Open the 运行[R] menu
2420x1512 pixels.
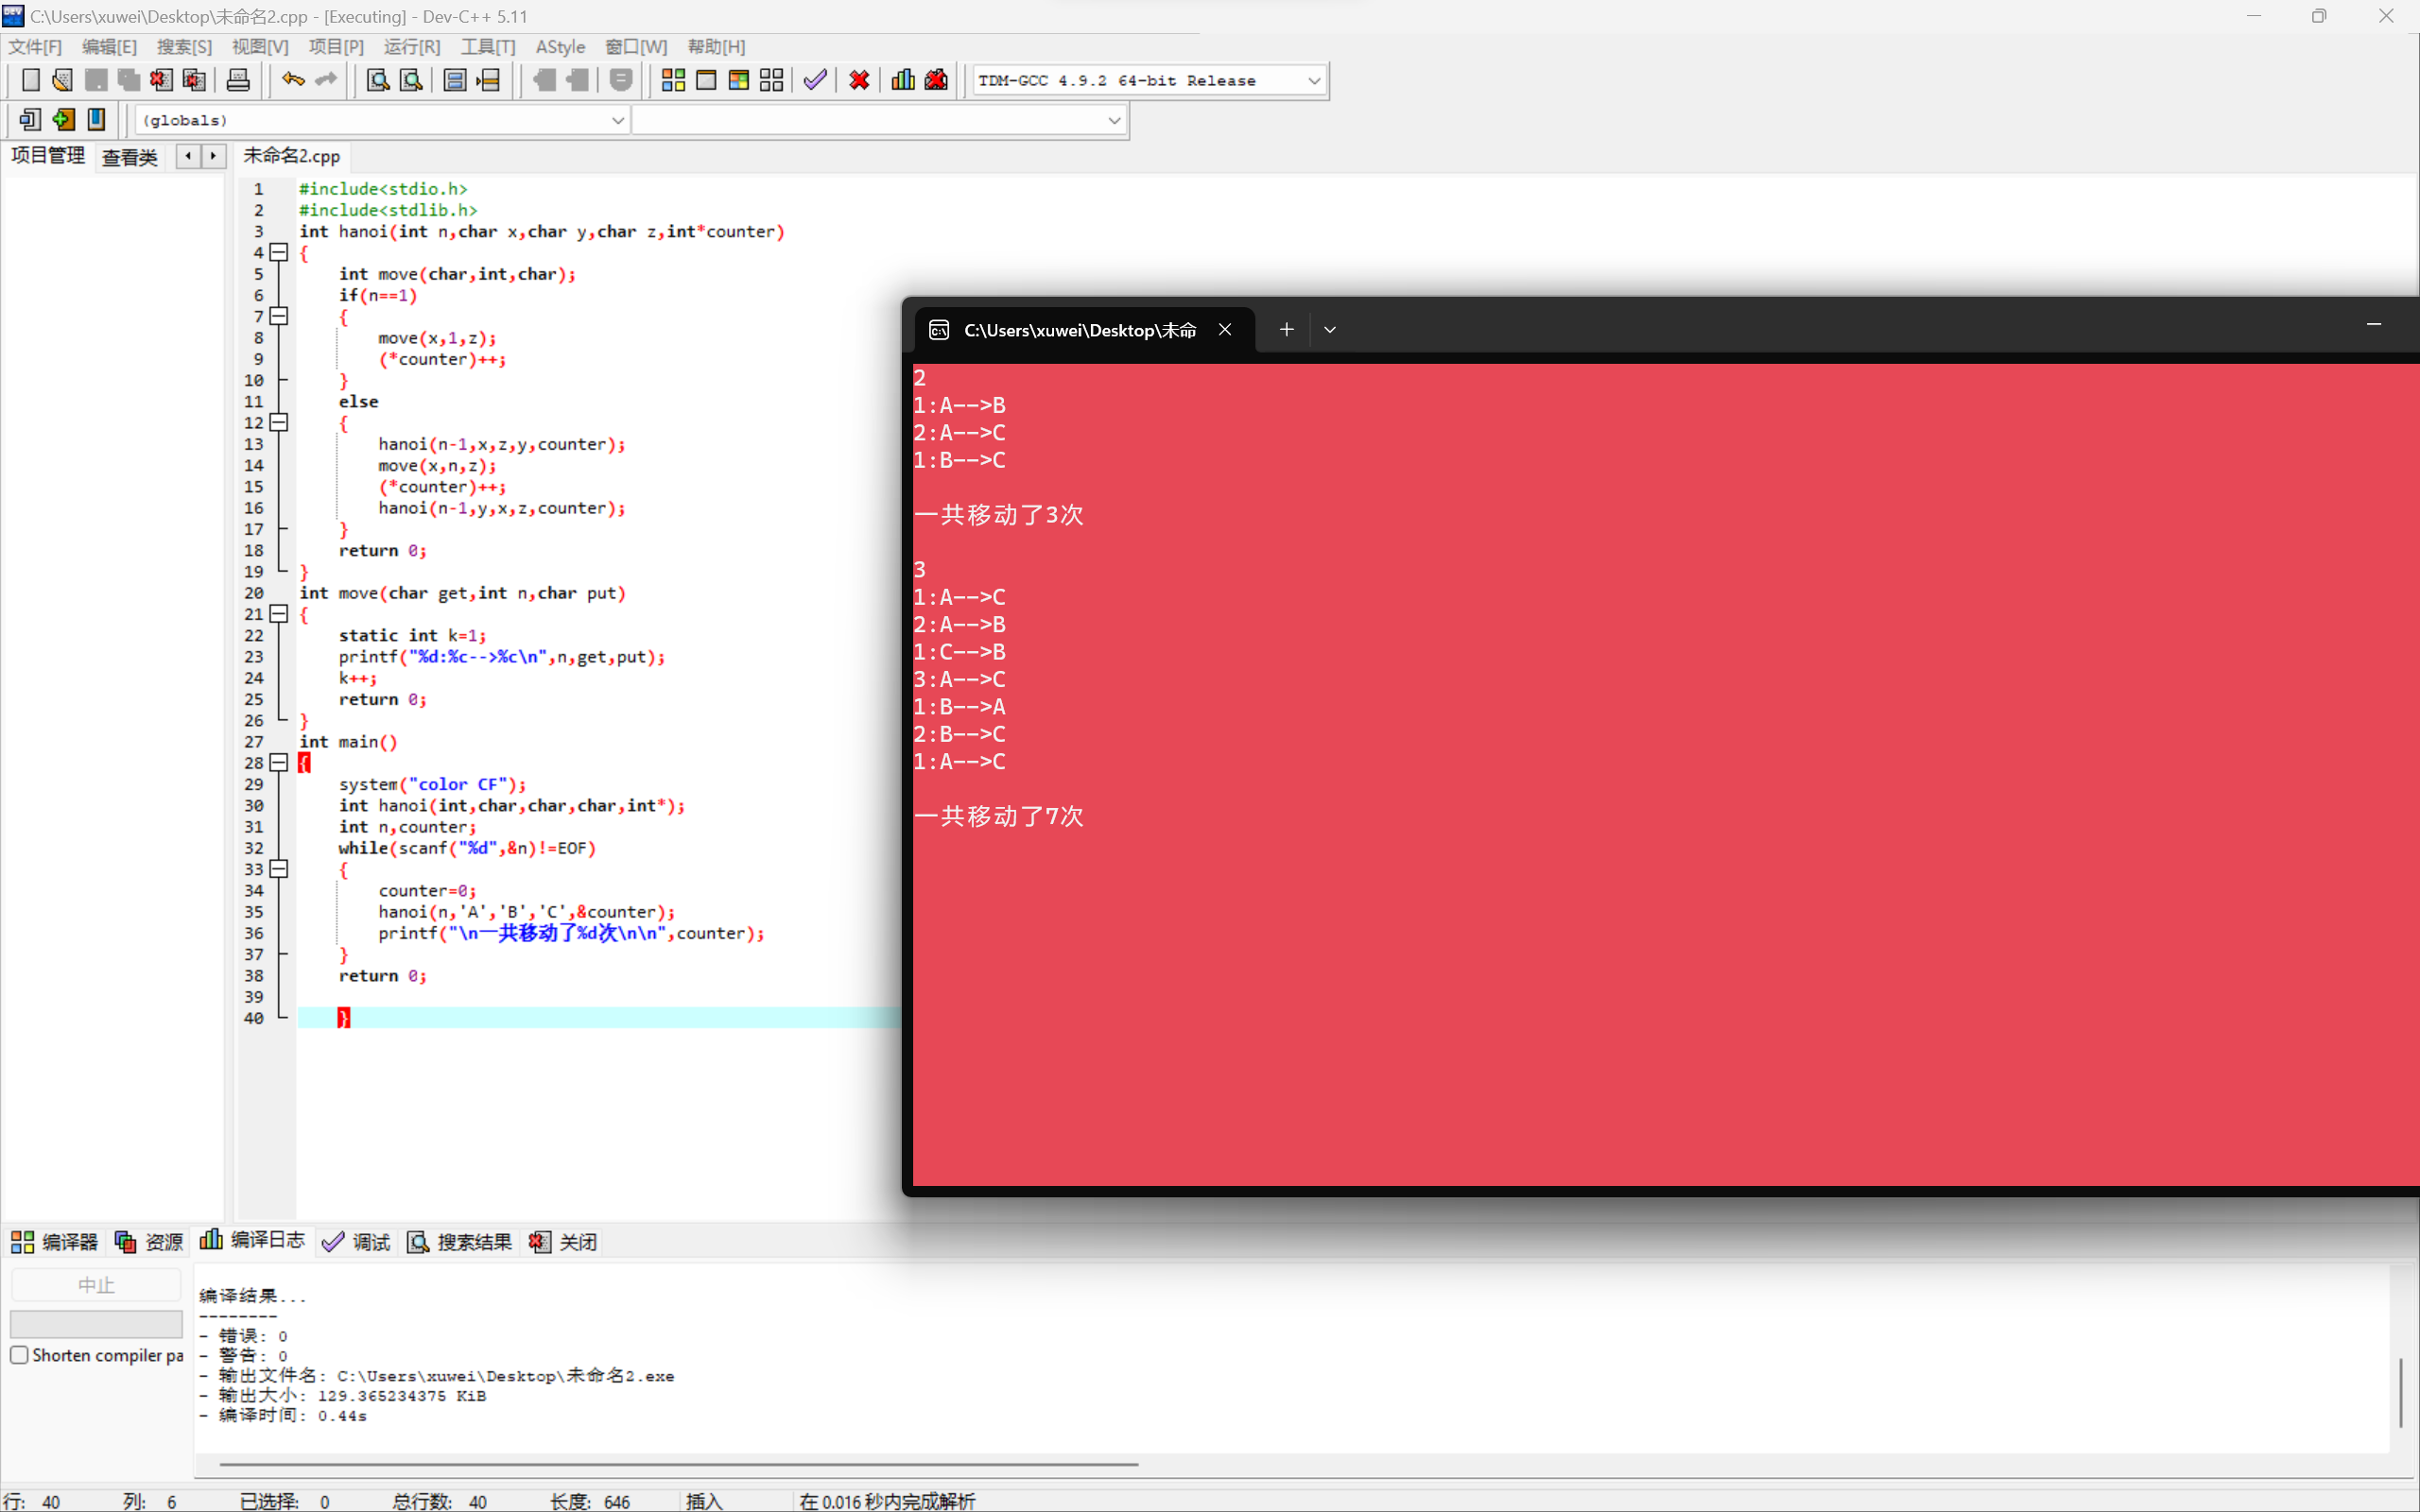[x=411, y=47]
